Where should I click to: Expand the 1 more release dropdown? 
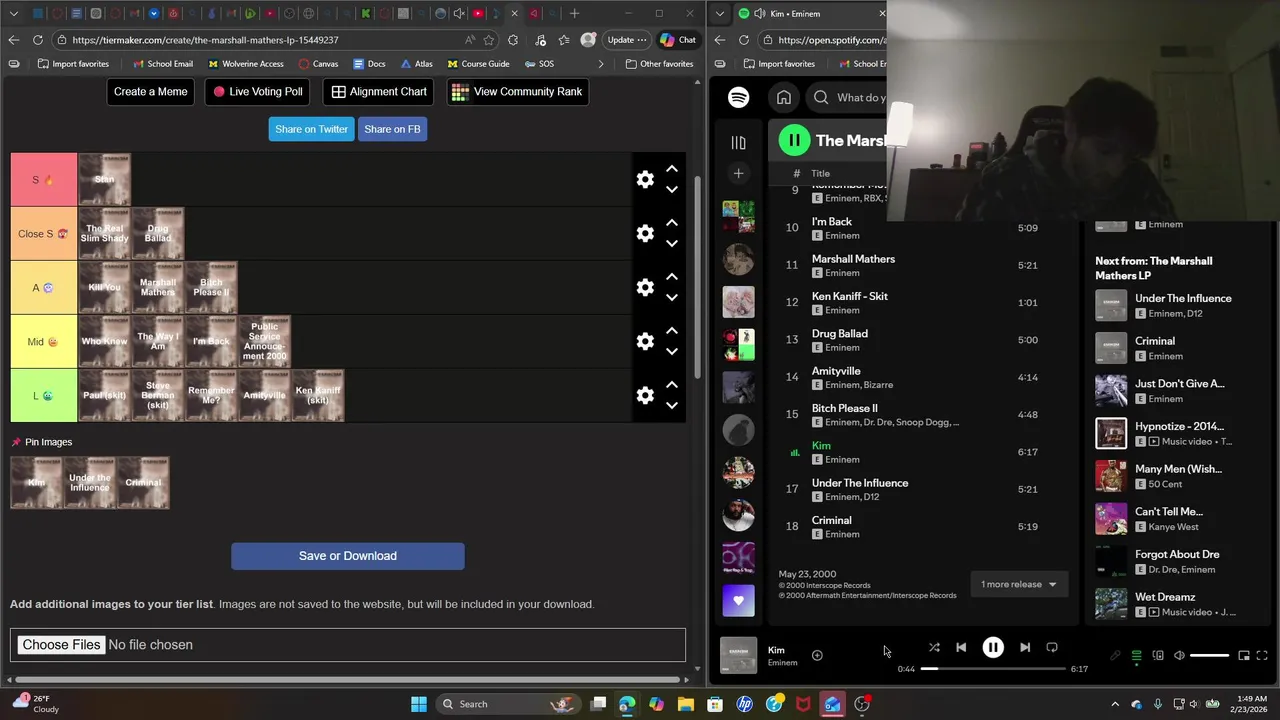coord(1019,584)
